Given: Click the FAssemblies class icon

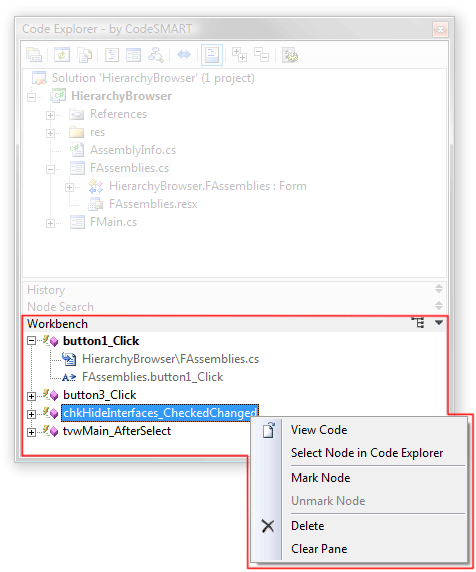Looking at the screenshot, I should click(x=96, y=186).
